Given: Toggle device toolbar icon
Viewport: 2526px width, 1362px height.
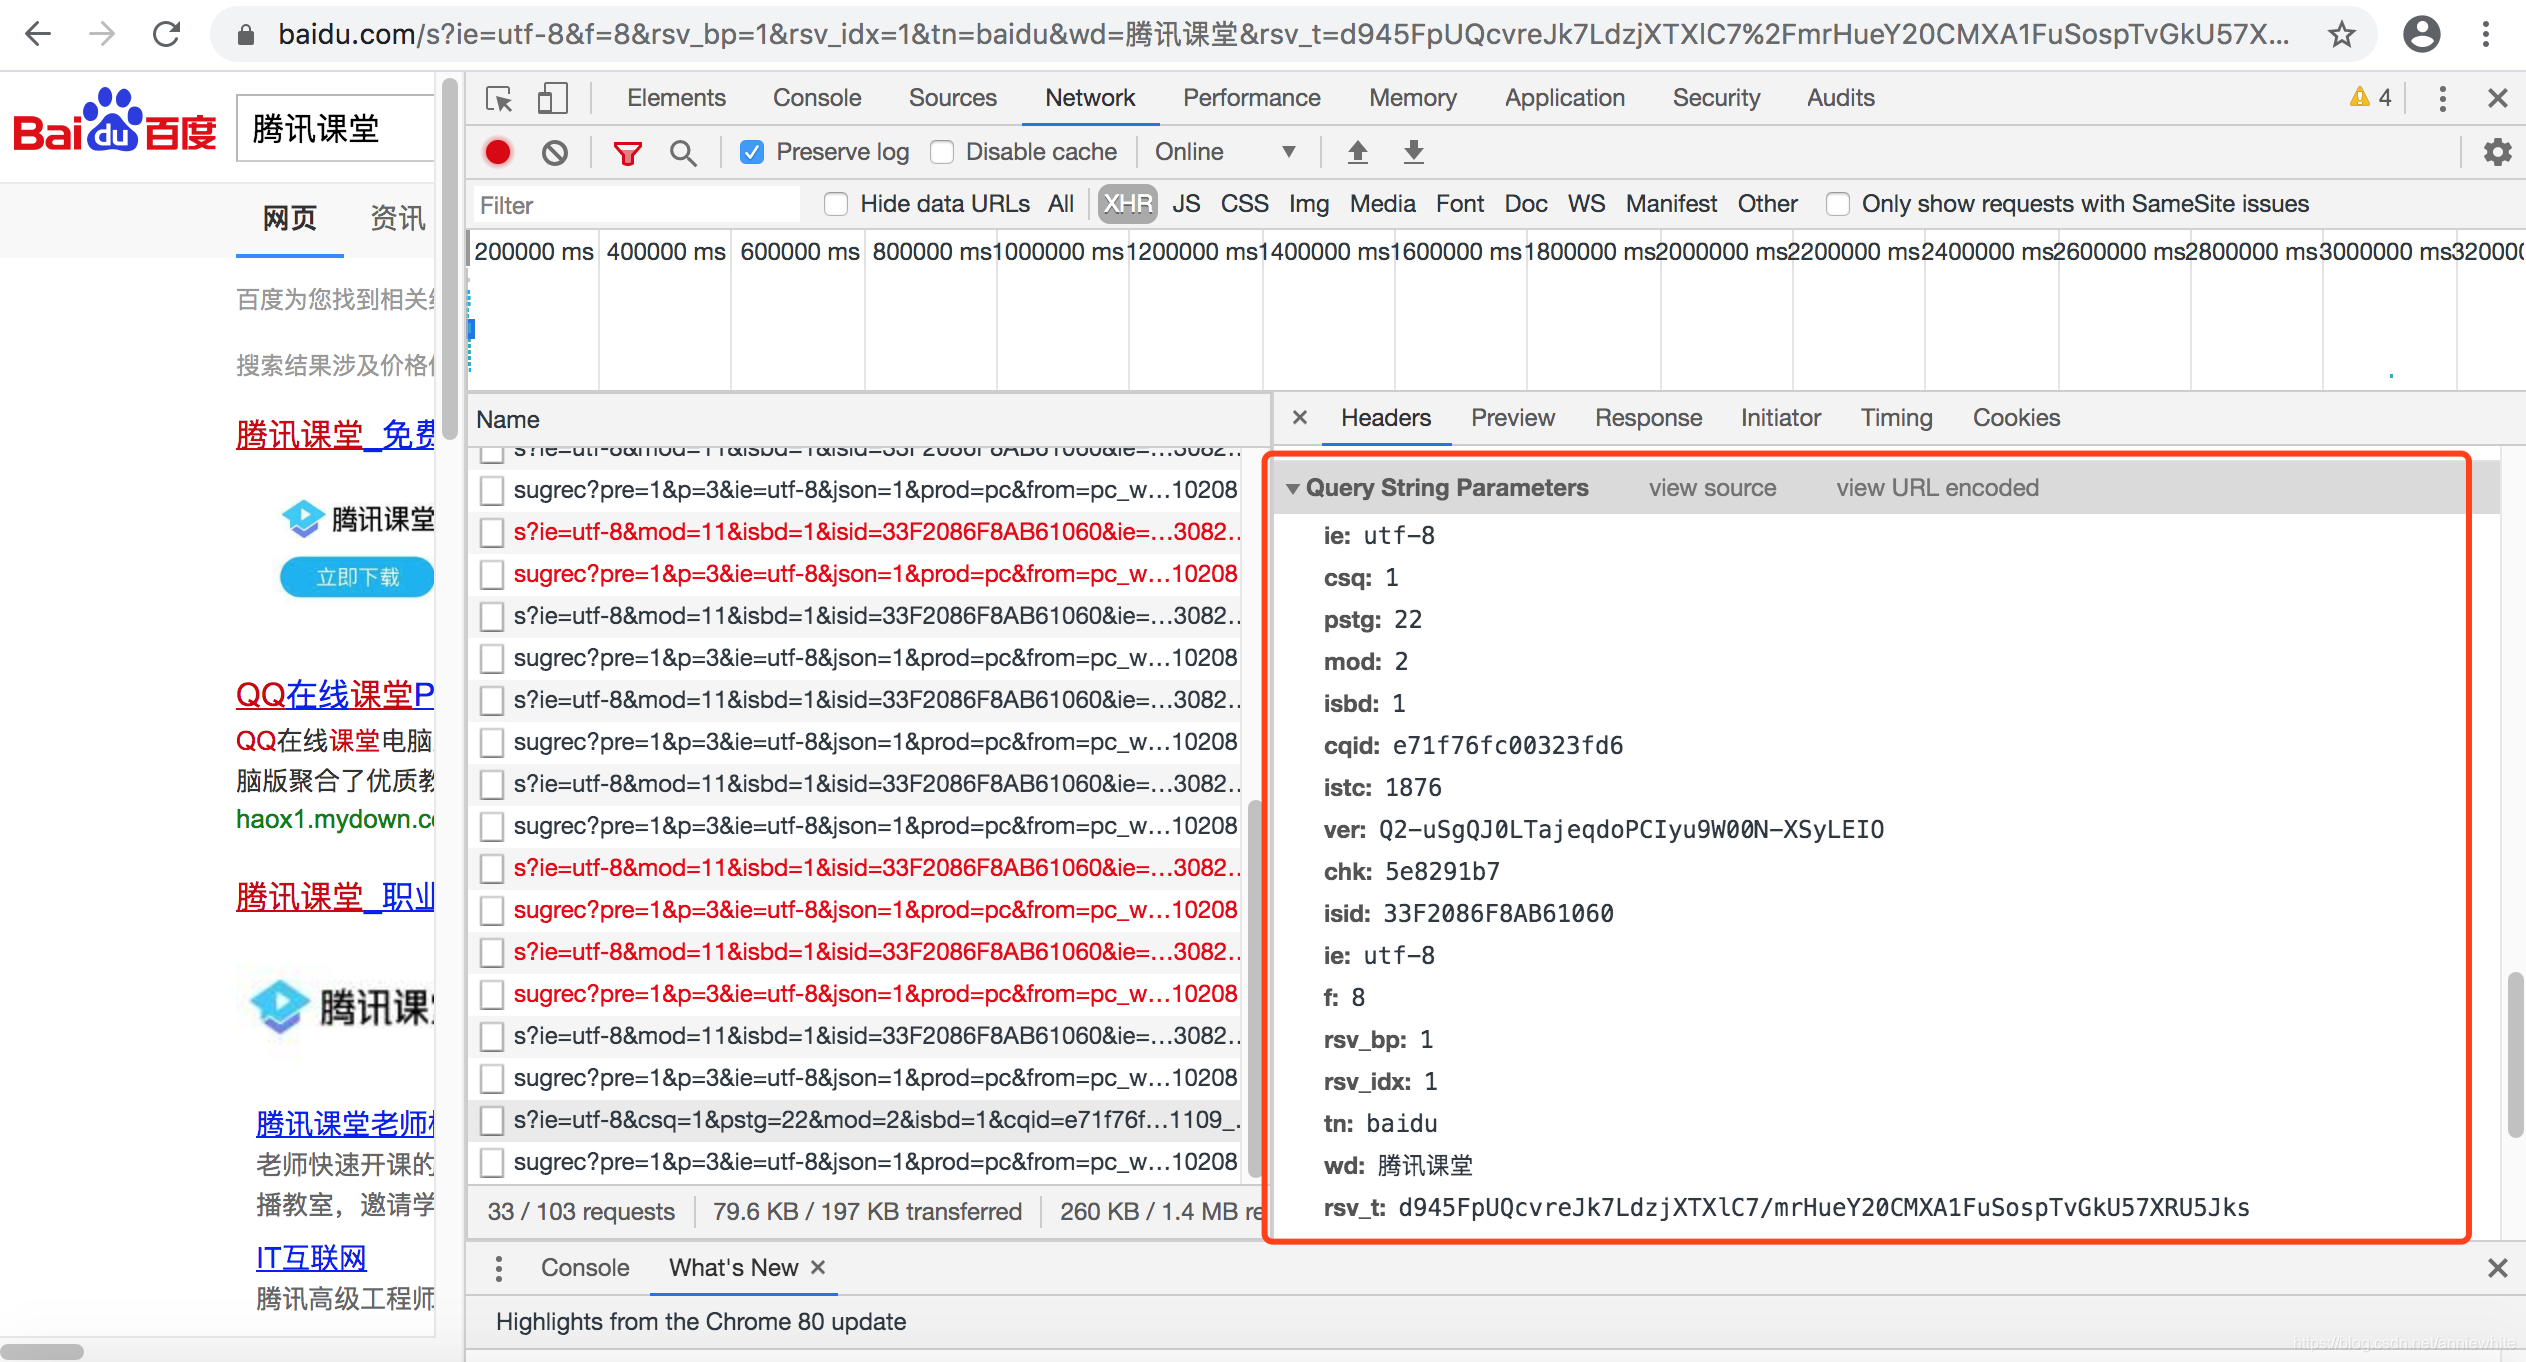Looking at the screenshot, I should pyautogui.click(x=552, y=98).
